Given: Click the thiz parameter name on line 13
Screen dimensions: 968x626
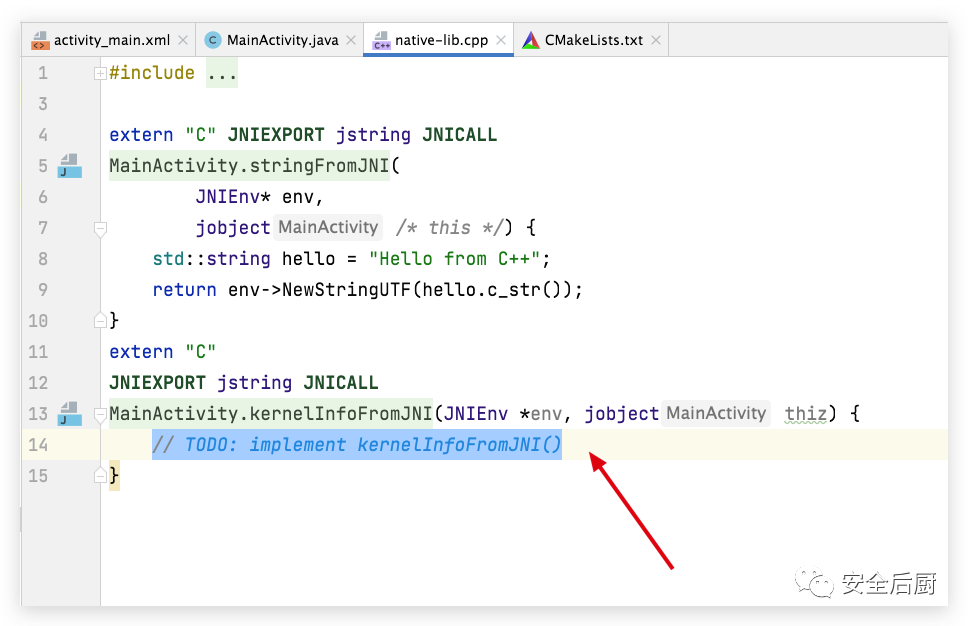Looking at the screenshot, I should [805, 413].
